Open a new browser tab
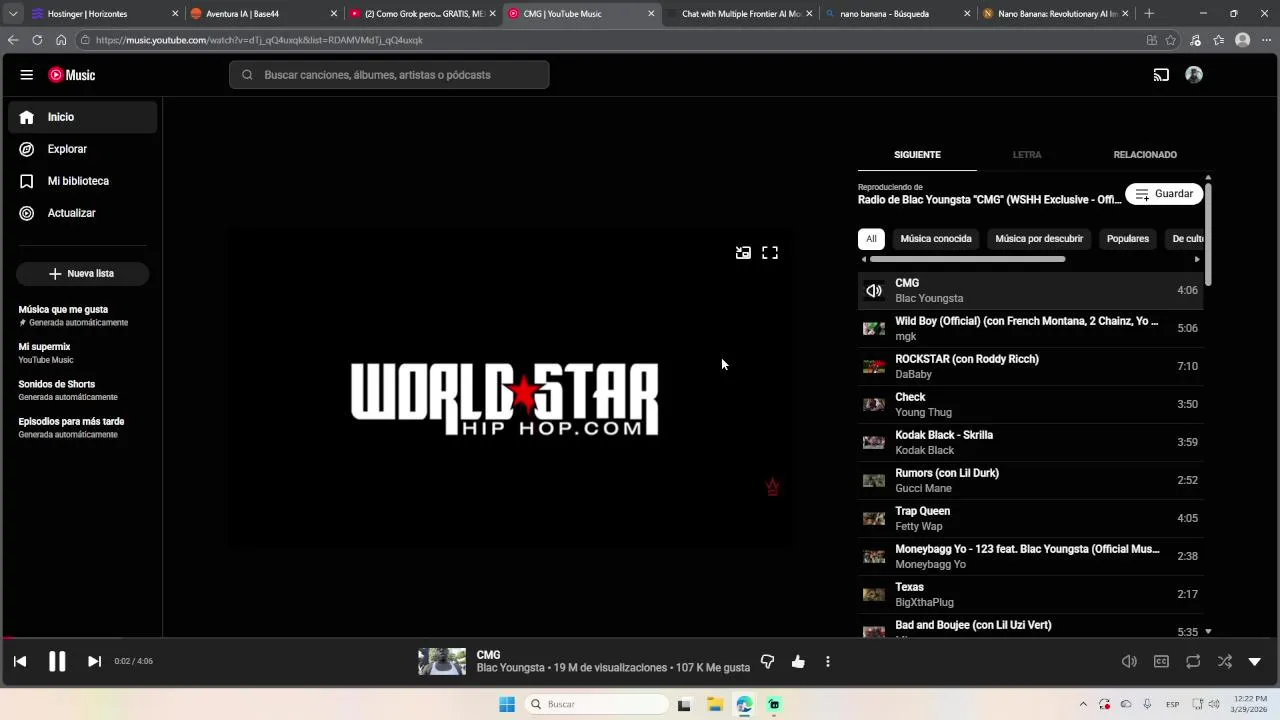 (1149, 14)
